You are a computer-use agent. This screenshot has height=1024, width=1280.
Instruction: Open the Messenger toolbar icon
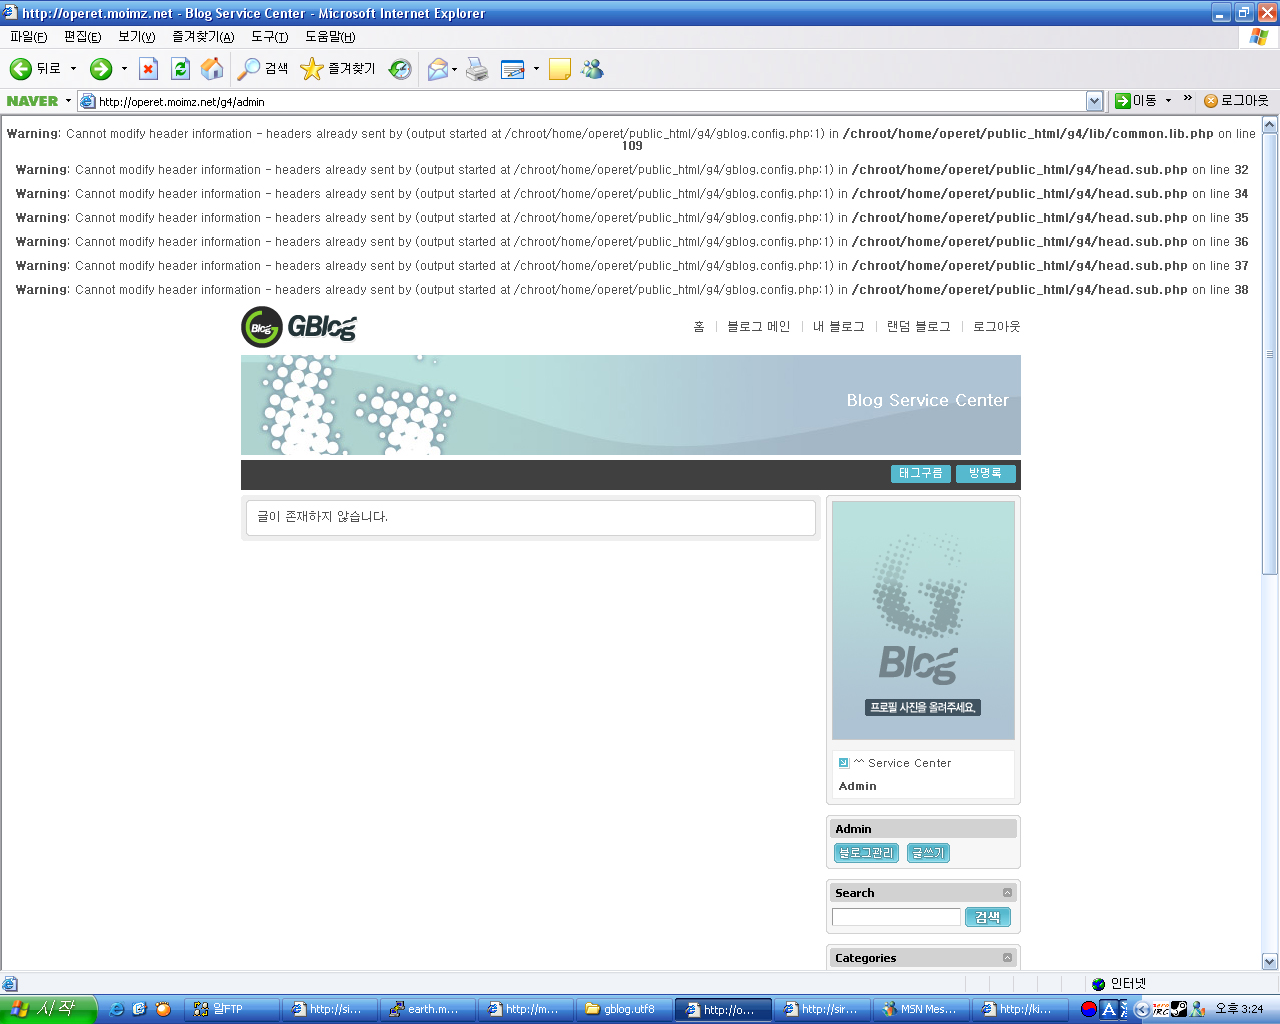[x=592, y=69]
